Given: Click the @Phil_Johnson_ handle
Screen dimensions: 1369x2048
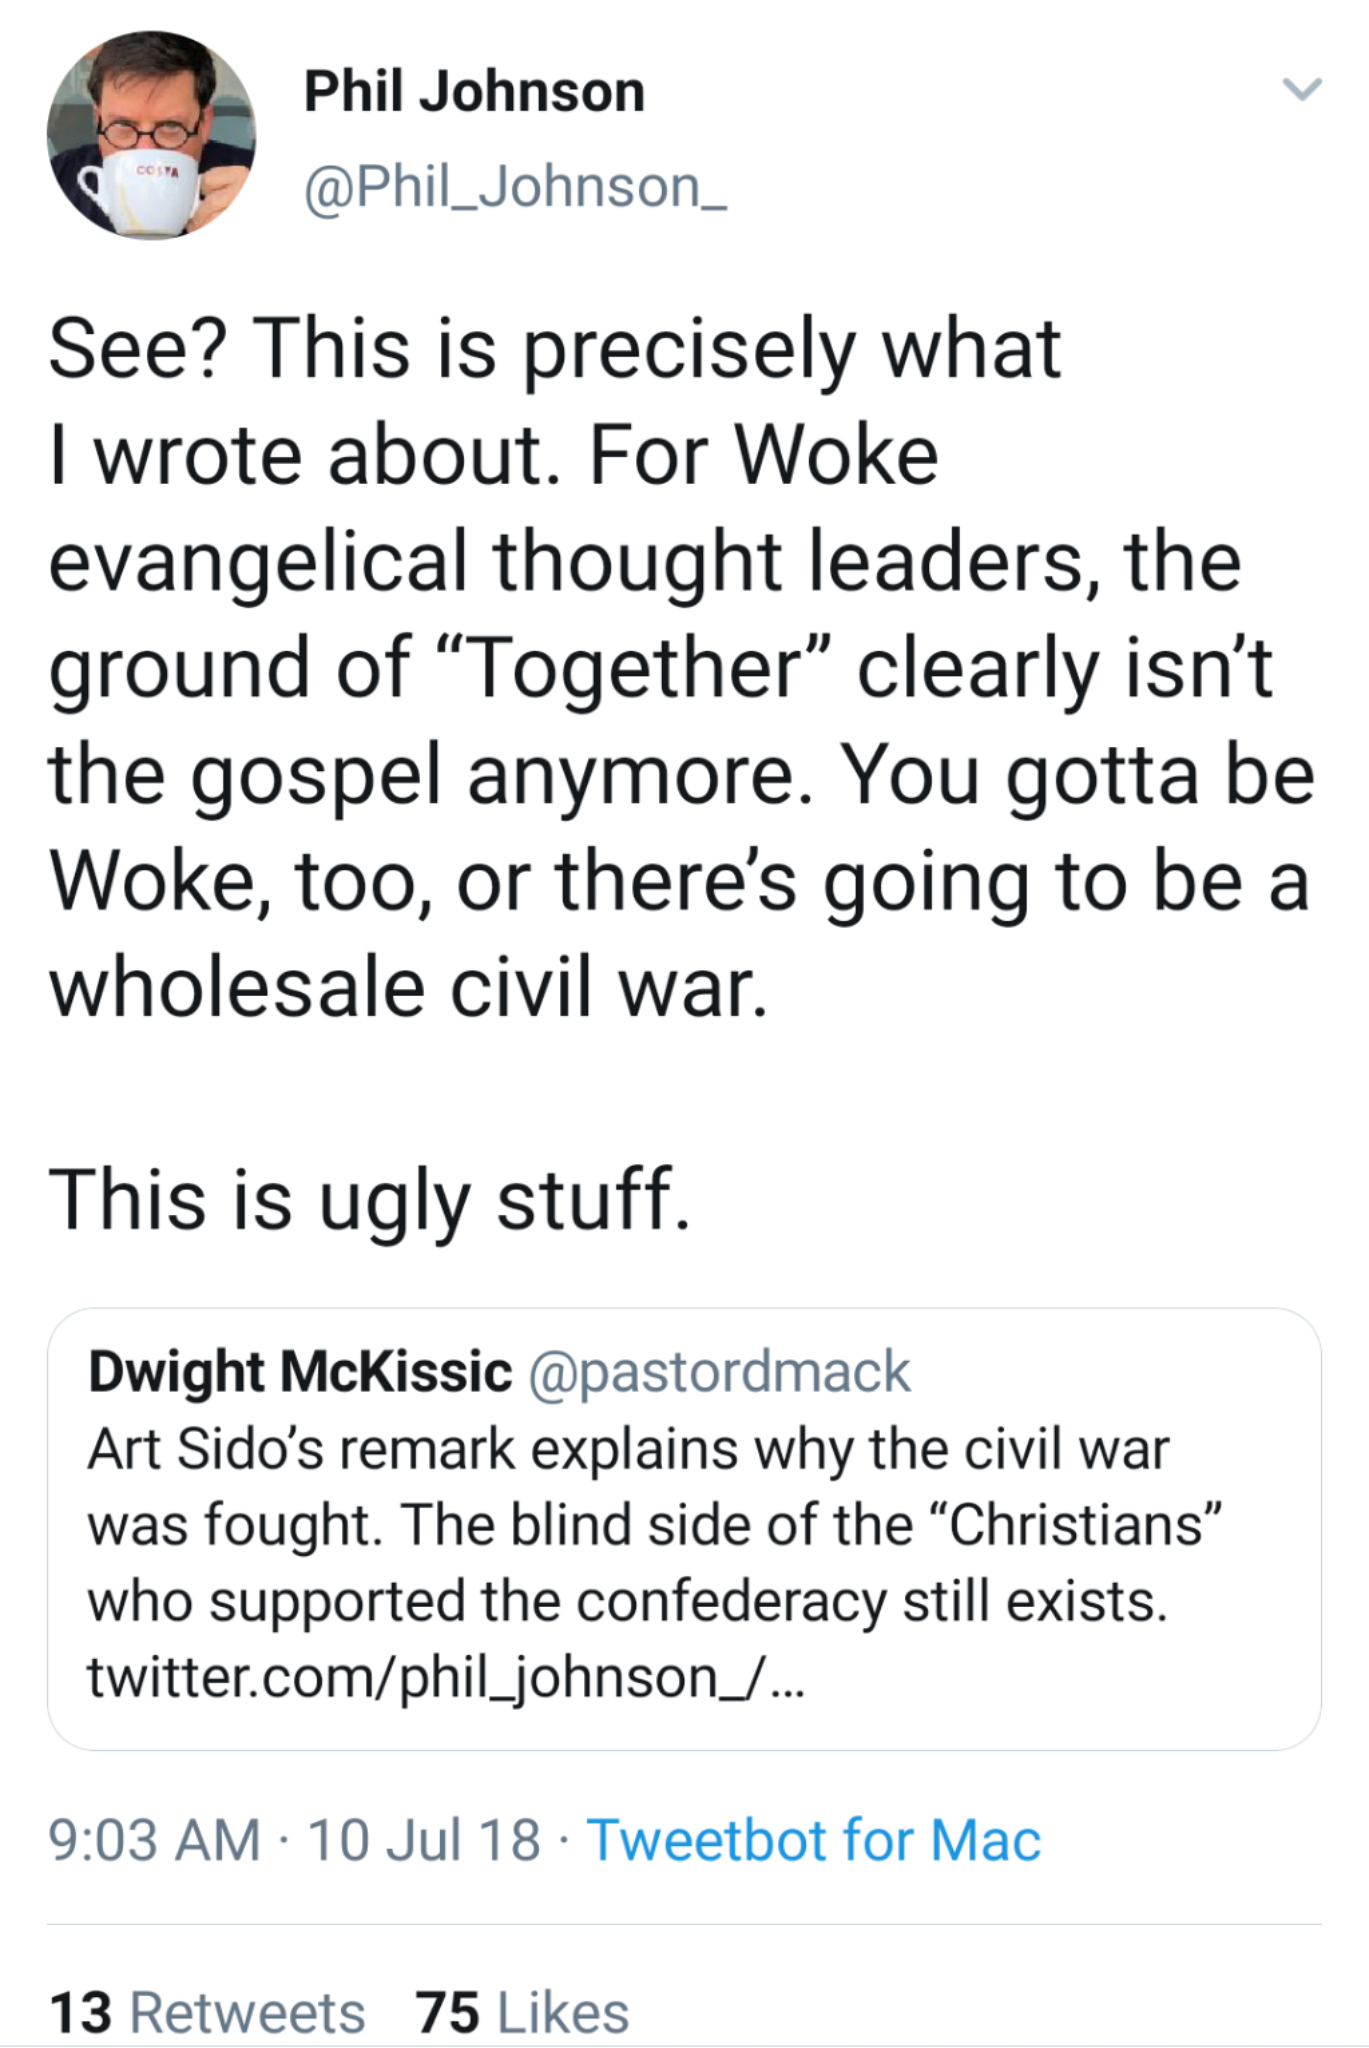Looking at the screenshot, I should coord(515,187).
